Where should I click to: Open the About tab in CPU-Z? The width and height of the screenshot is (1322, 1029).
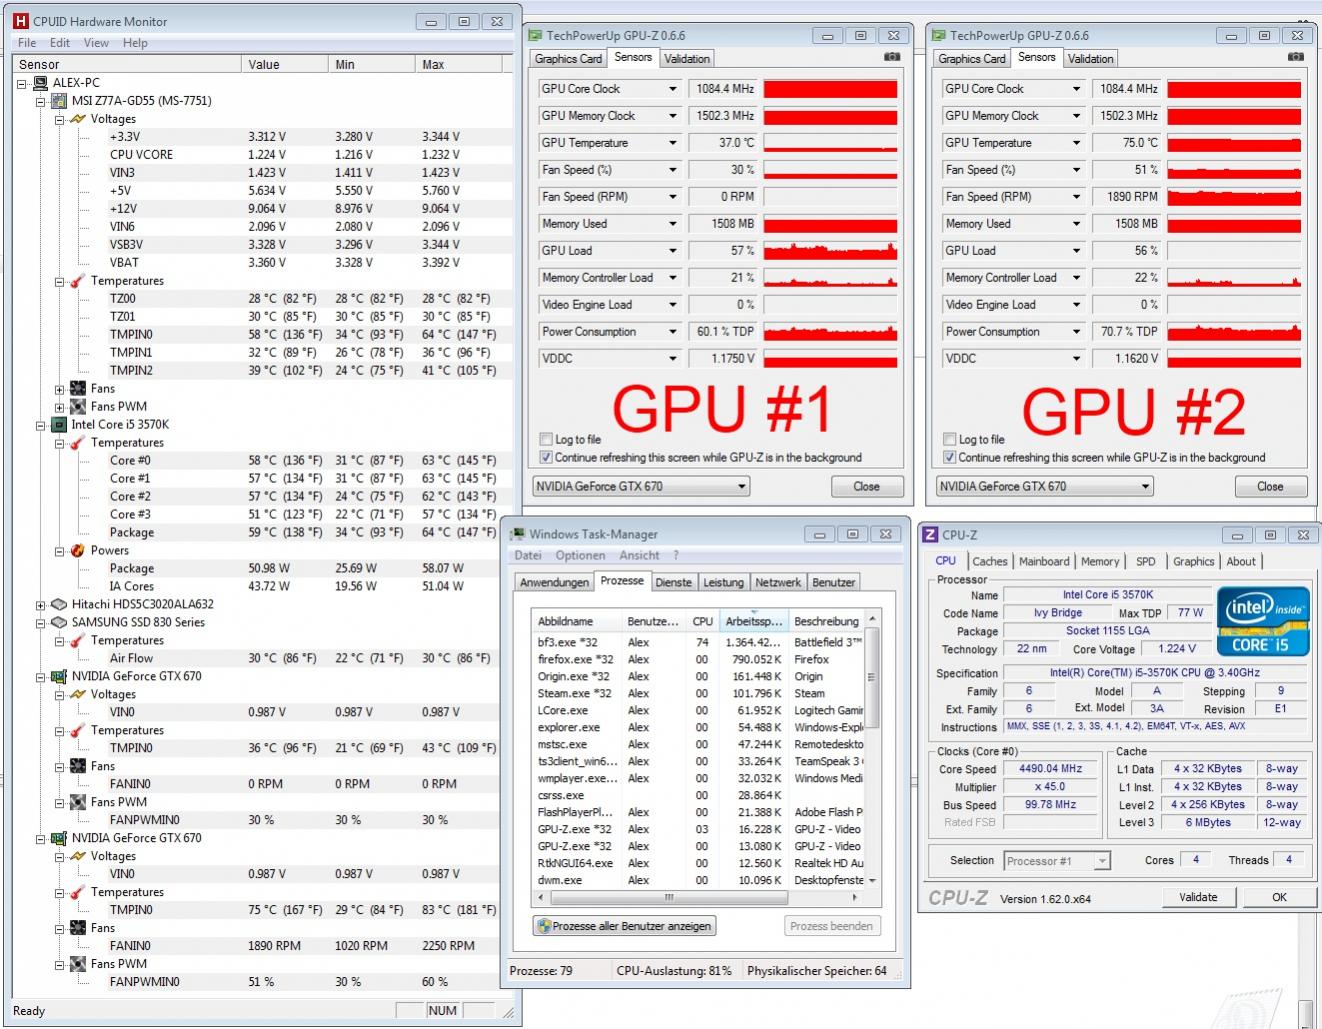[x=1241, y=562]
